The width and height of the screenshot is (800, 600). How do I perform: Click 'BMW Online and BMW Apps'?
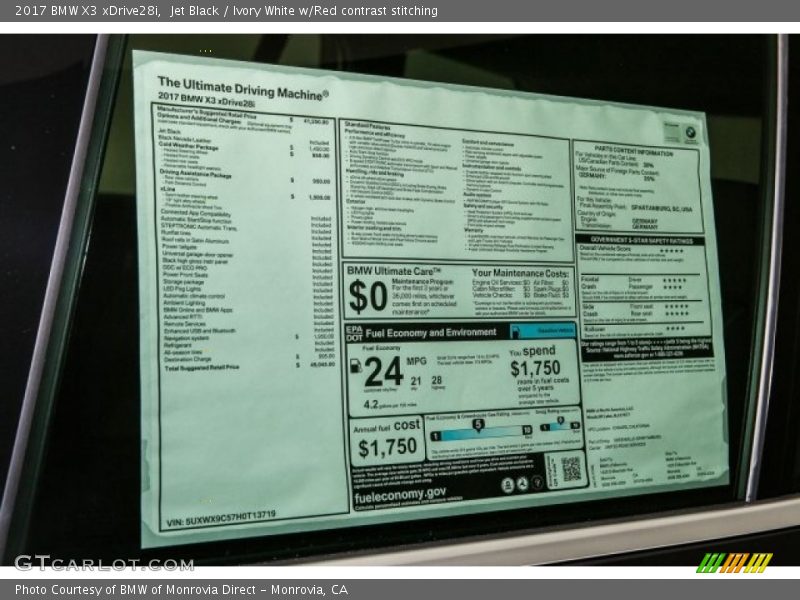coord(198,310)
